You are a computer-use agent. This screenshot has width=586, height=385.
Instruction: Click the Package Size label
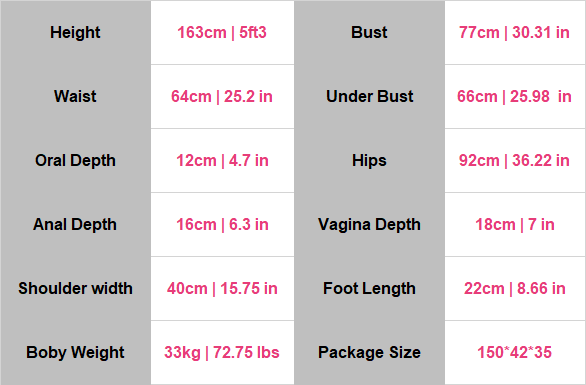(x=369, y=352)
